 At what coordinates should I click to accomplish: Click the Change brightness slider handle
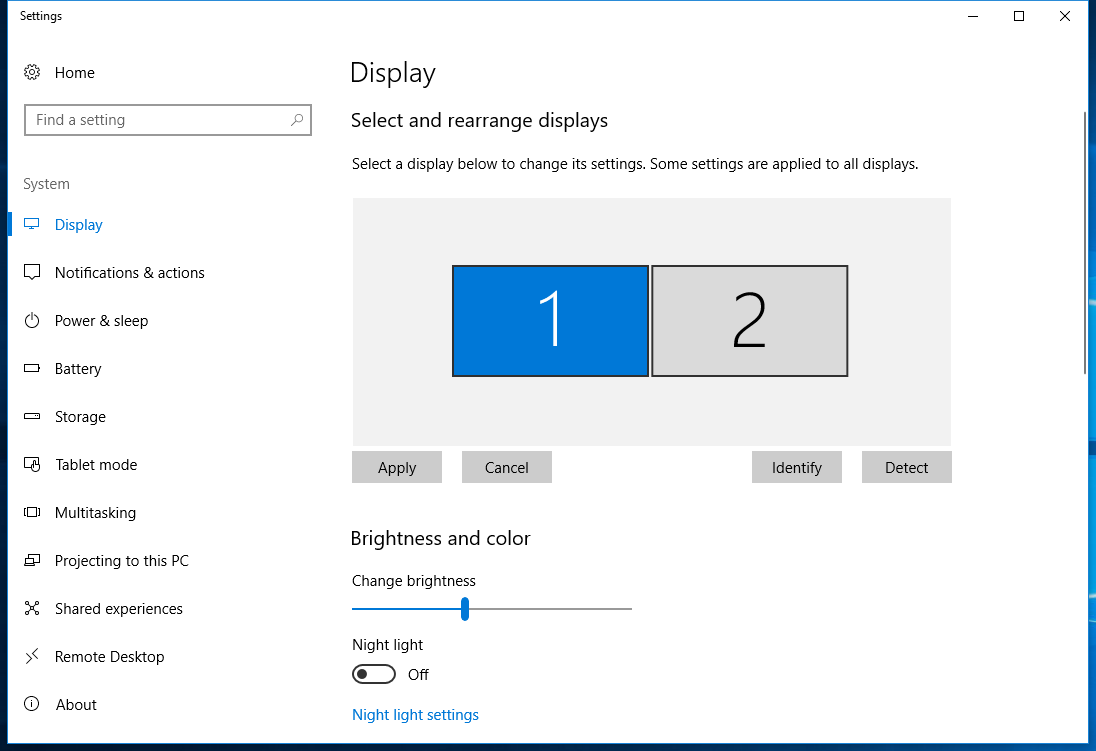[465, 608]
